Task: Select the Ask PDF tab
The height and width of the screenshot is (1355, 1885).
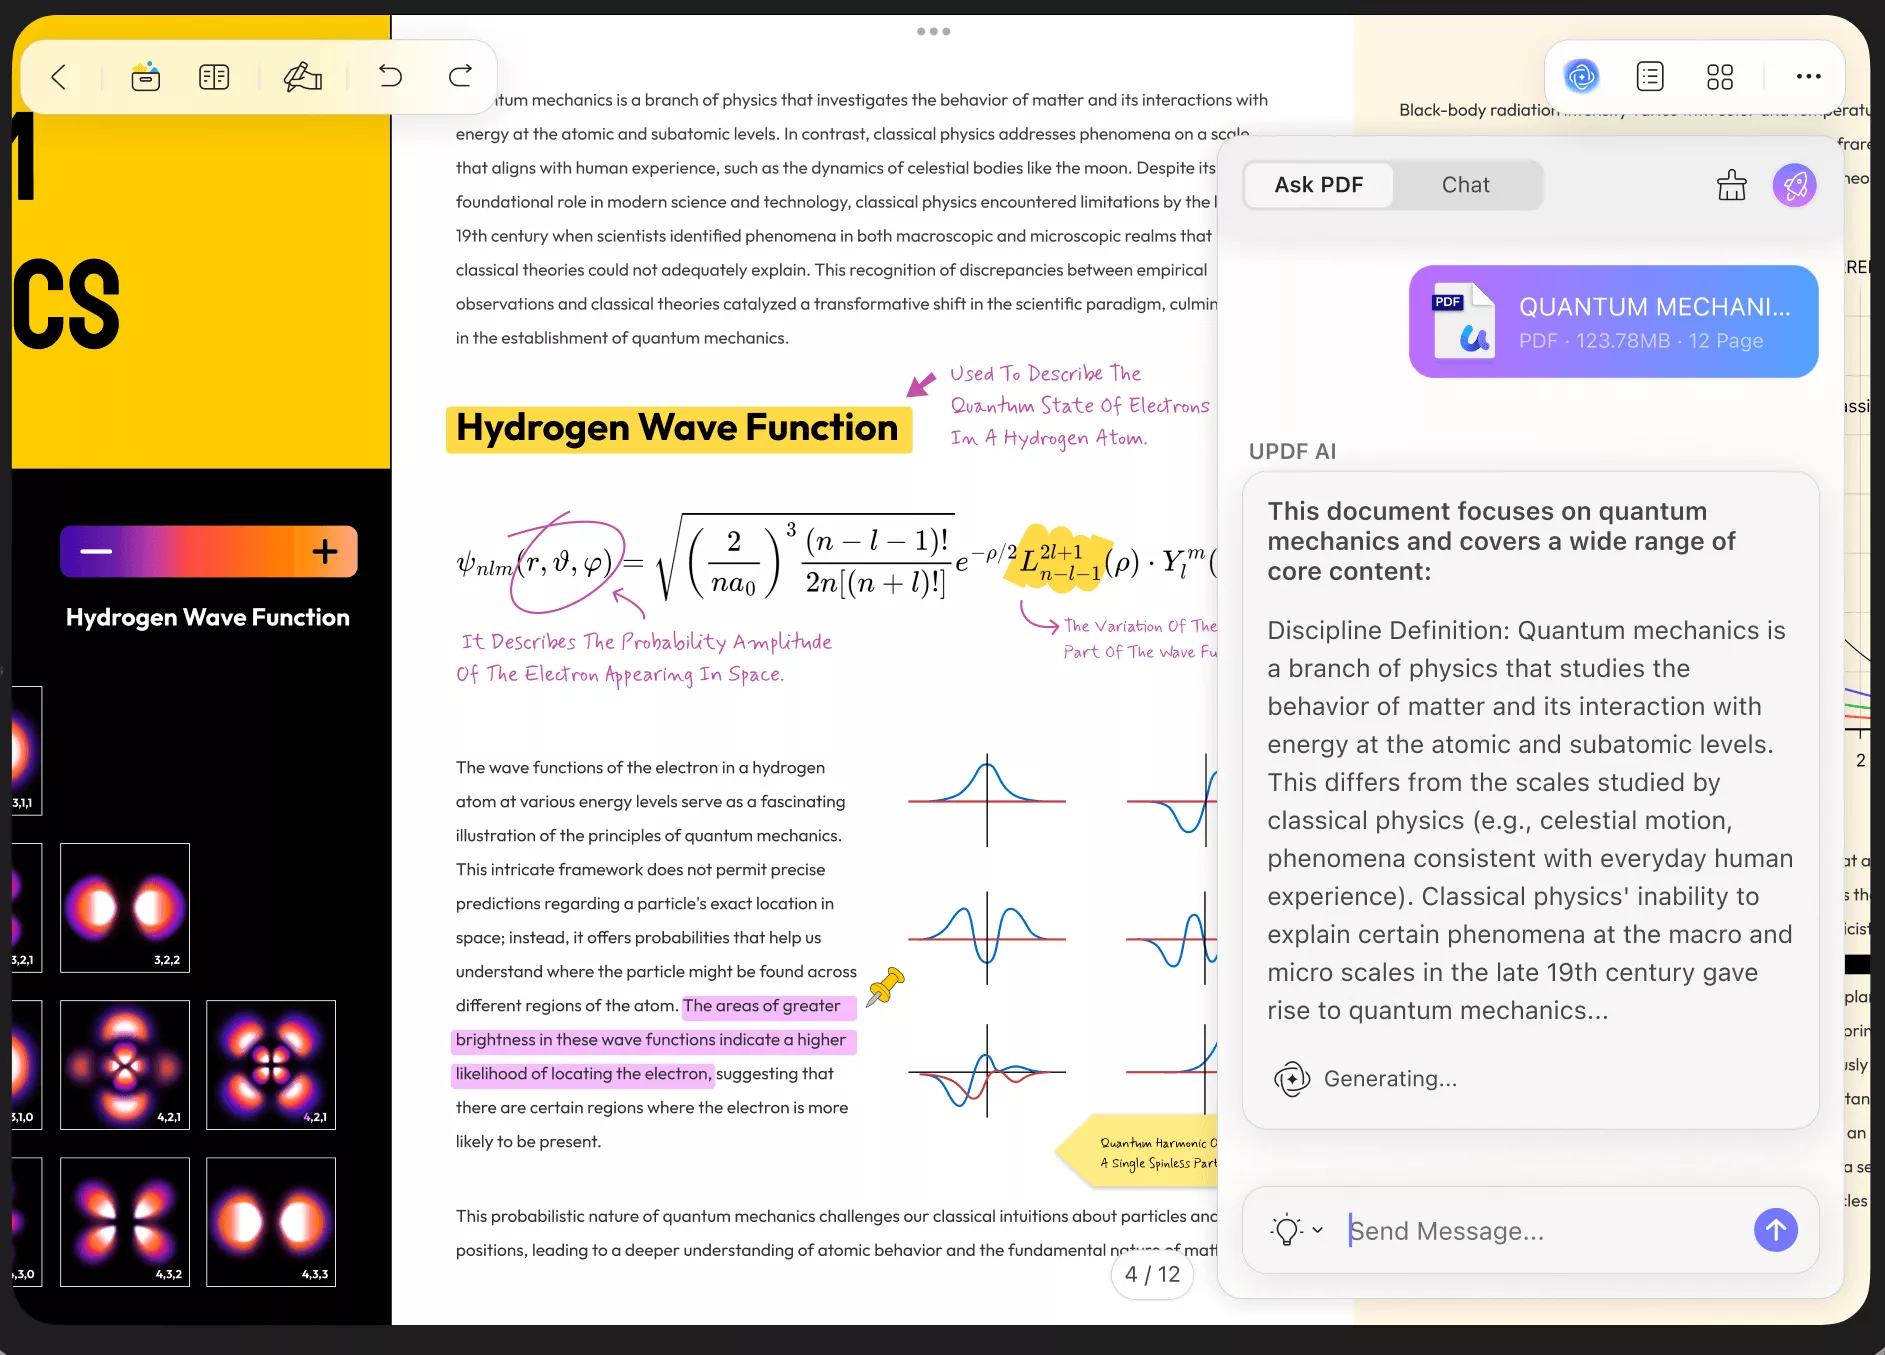Action: 1318,185
